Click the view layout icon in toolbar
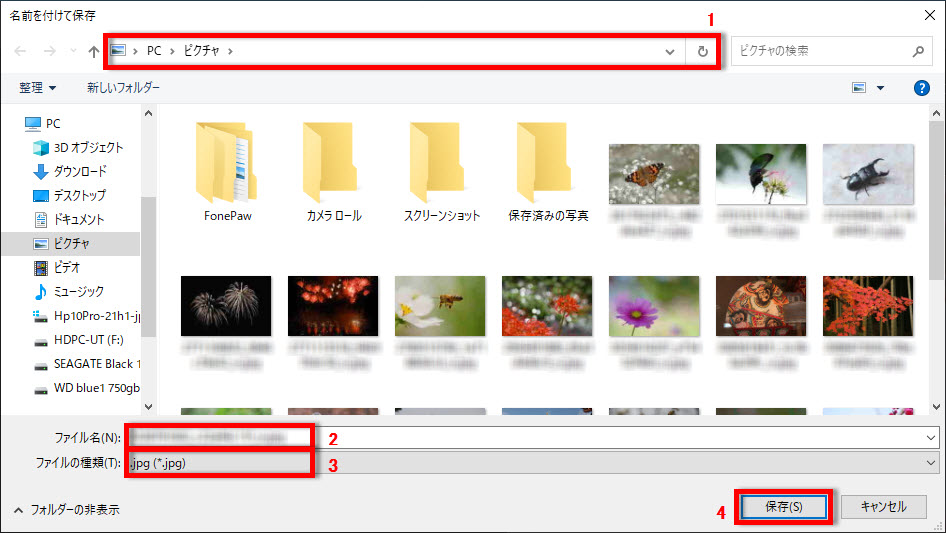The image size is (946, 533). click(858, 88)
